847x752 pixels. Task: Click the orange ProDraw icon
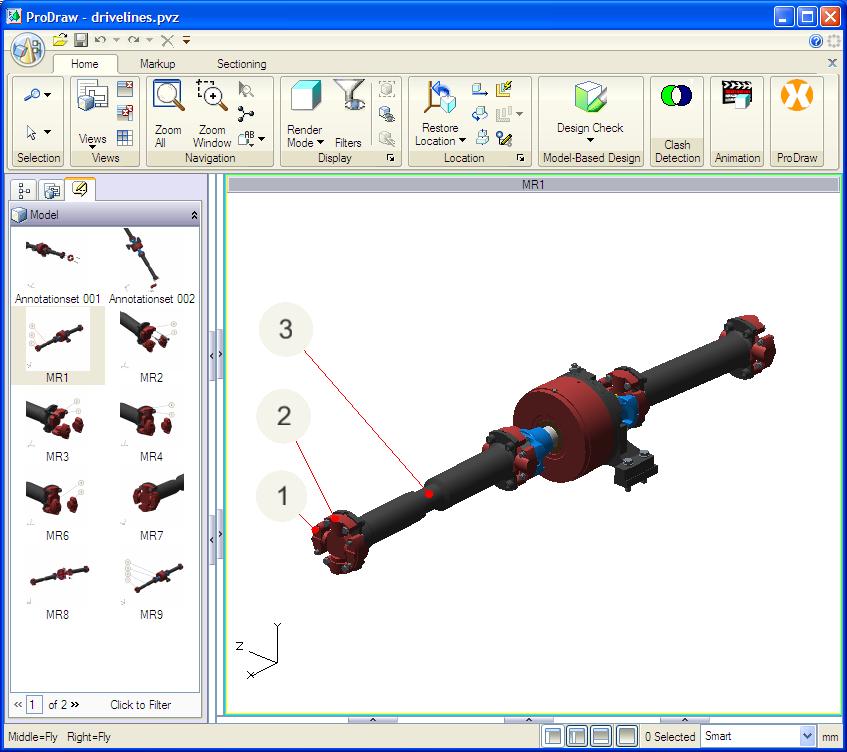(796, 98)
